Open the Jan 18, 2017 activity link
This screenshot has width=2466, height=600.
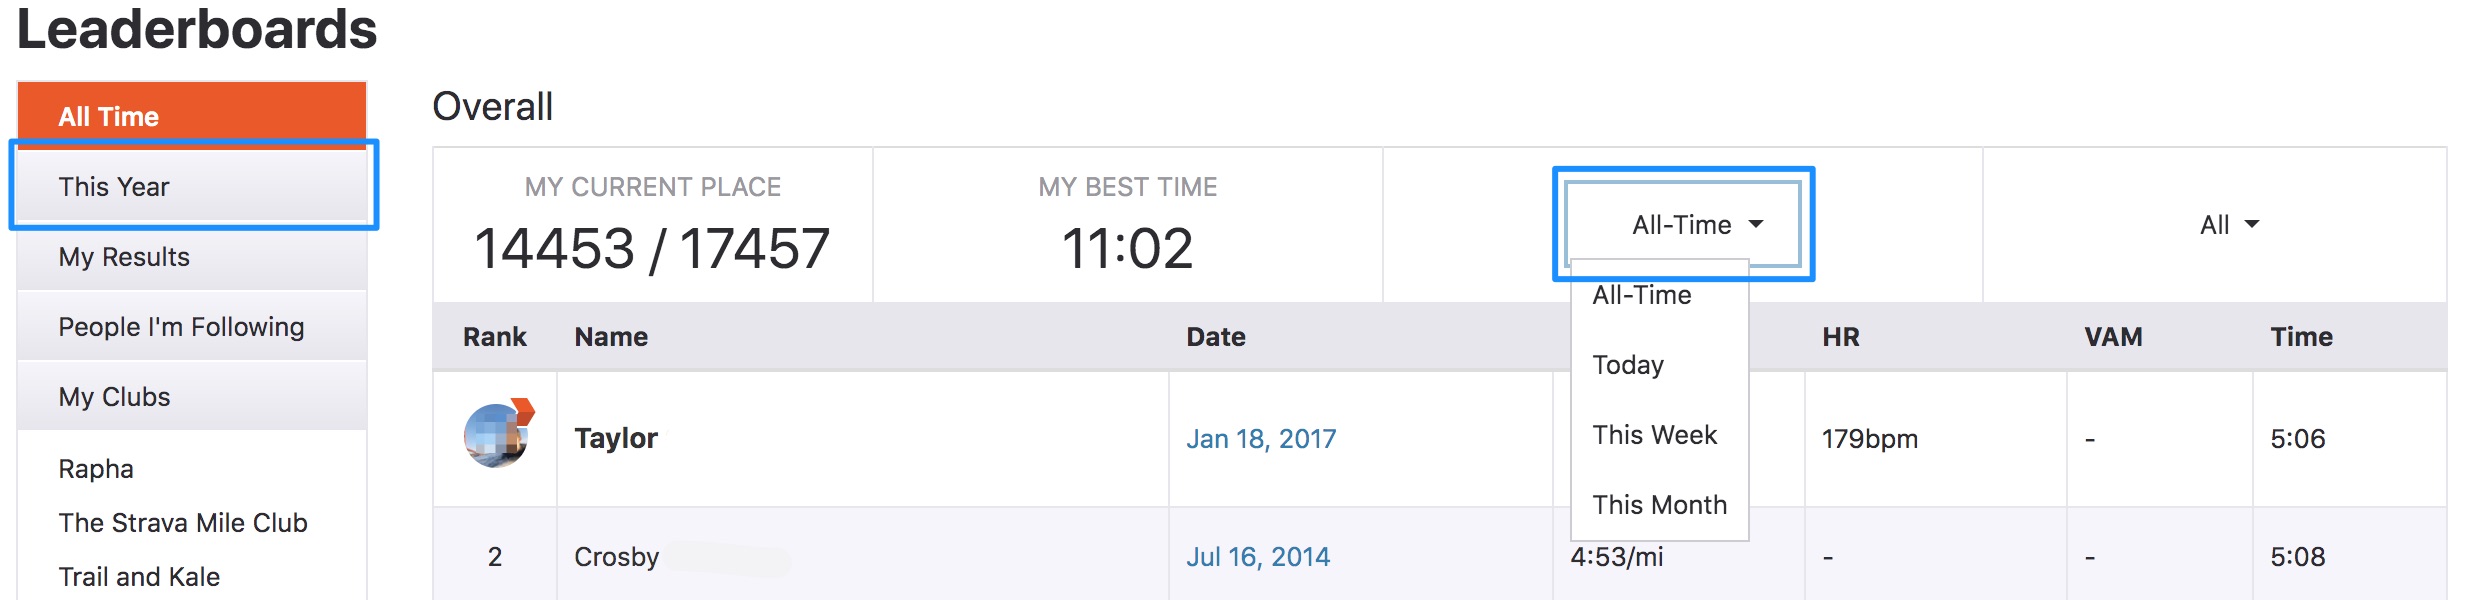[1261, 439]
